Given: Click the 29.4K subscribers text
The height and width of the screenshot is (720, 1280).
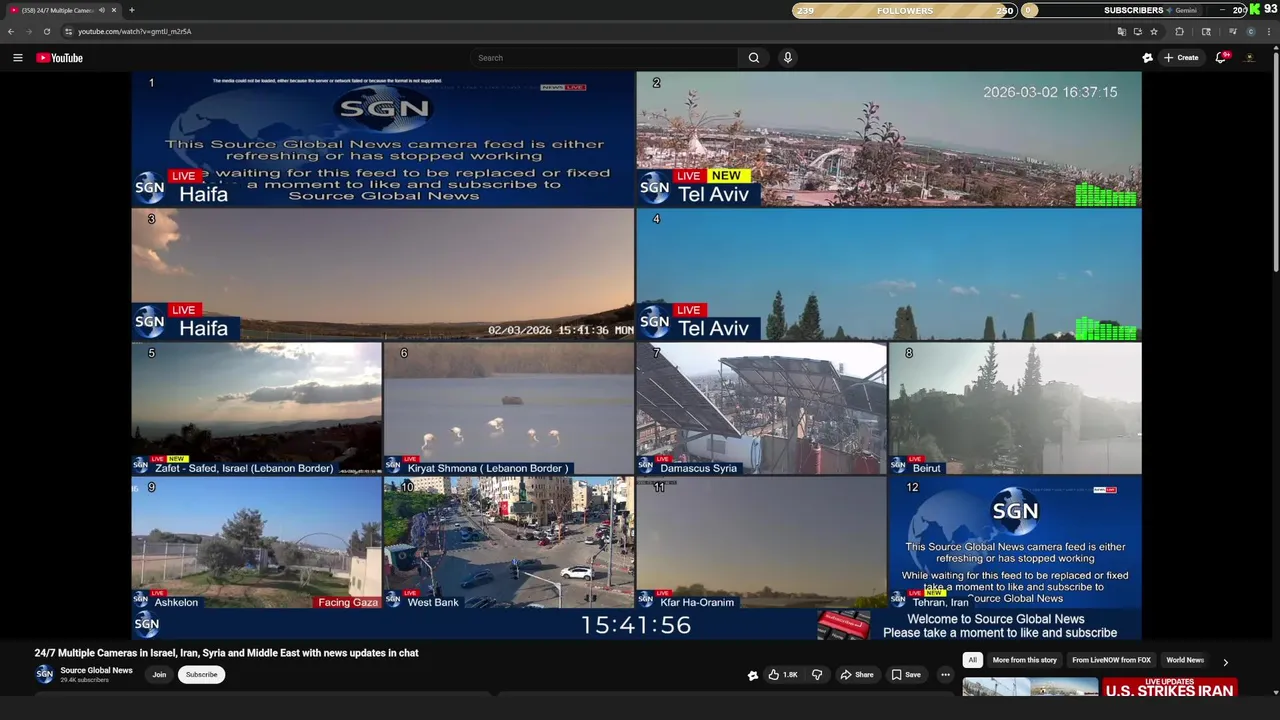Looking at the screenshot, I should click(x=84, y=680).
